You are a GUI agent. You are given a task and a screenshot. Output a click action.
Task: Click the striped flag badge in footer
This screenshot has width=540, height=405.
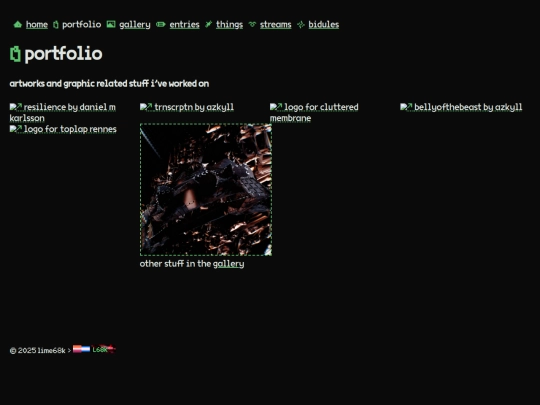point(82,349)
